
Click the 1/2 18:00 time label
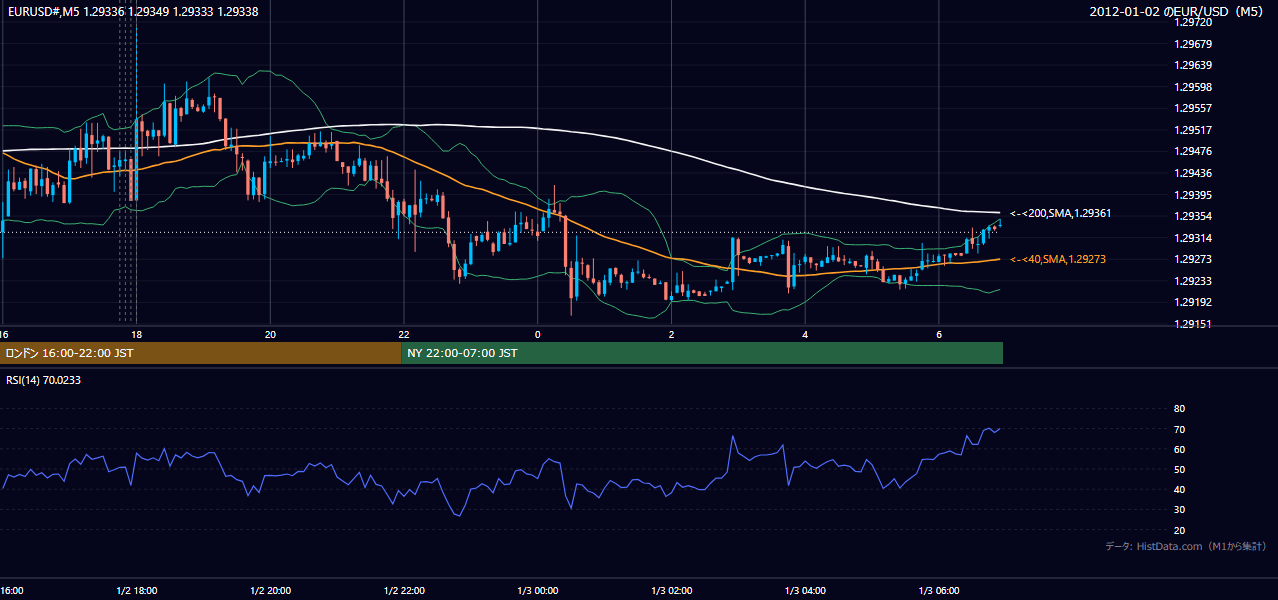(x=137, y=590)
